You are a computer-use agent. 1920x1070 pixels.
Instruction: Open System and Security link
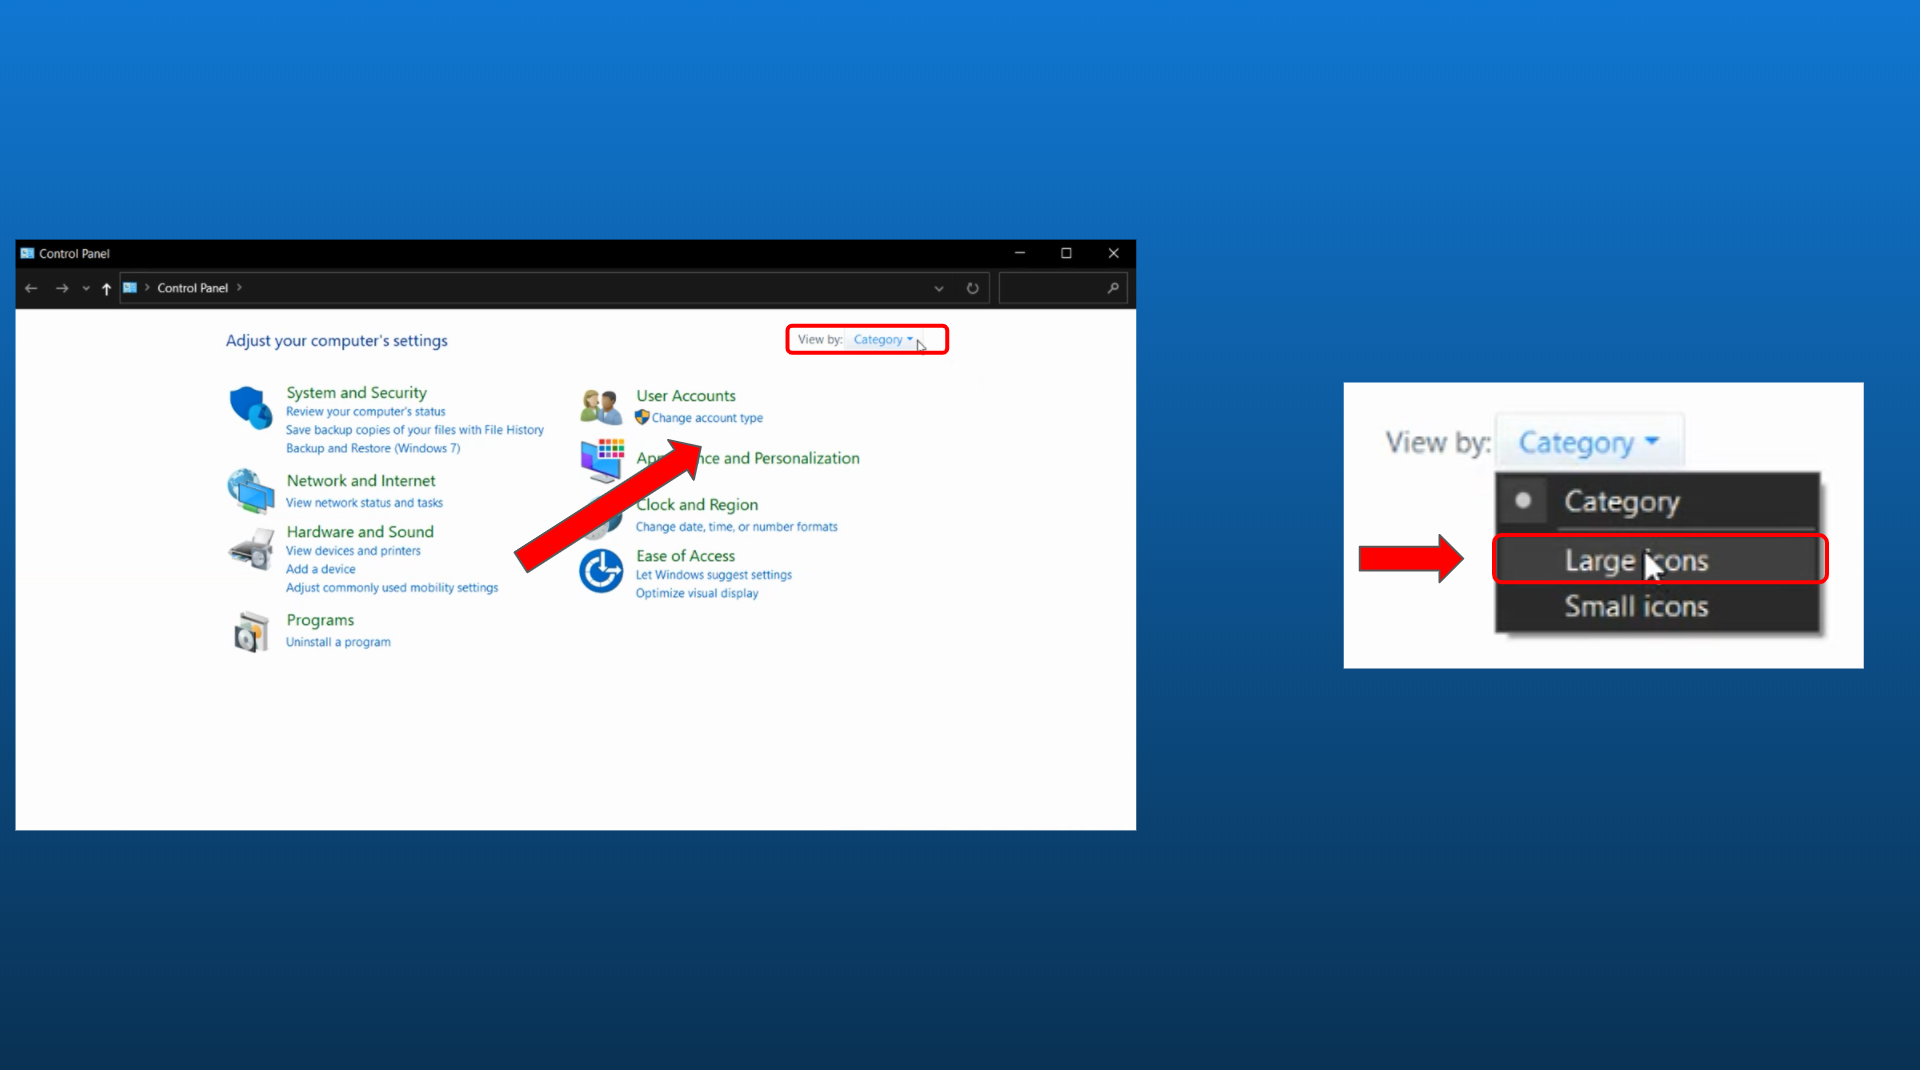(x=356, y=392)
